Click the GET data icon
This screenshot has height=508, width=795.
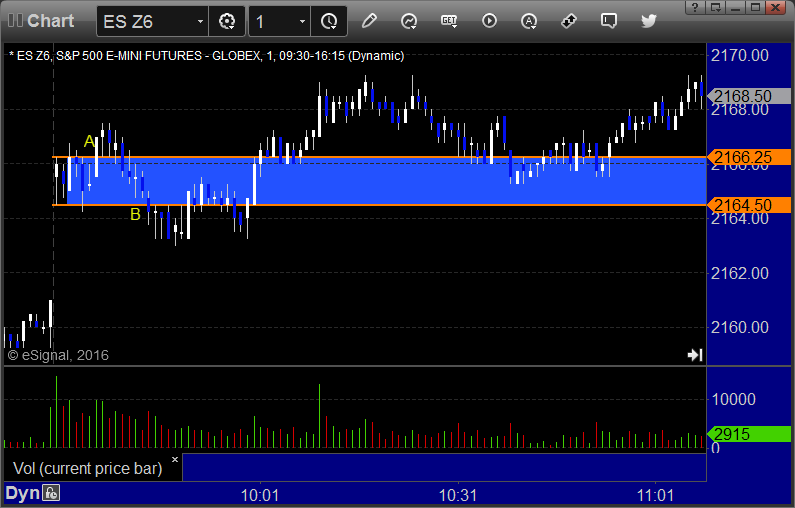(x=449, y=21)
